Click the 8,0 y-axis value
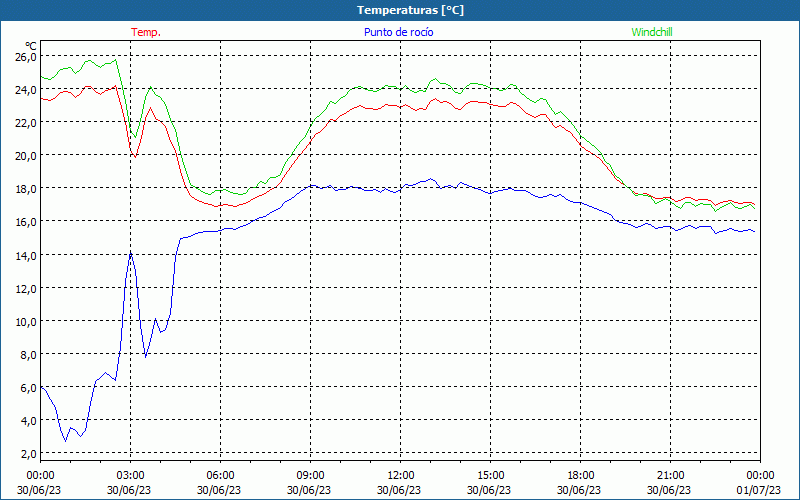 [x=28, y=355]
